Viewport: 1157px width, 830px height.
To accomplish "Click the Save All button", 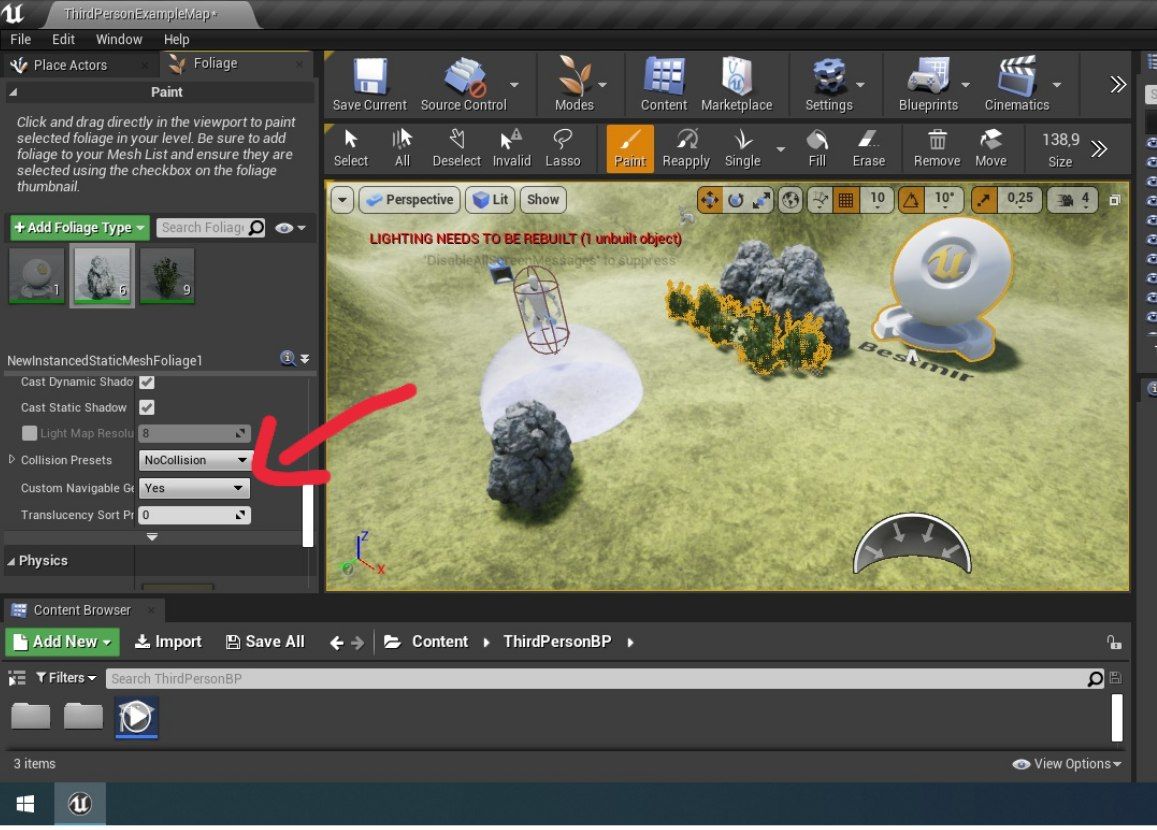I will pos(265,642).
